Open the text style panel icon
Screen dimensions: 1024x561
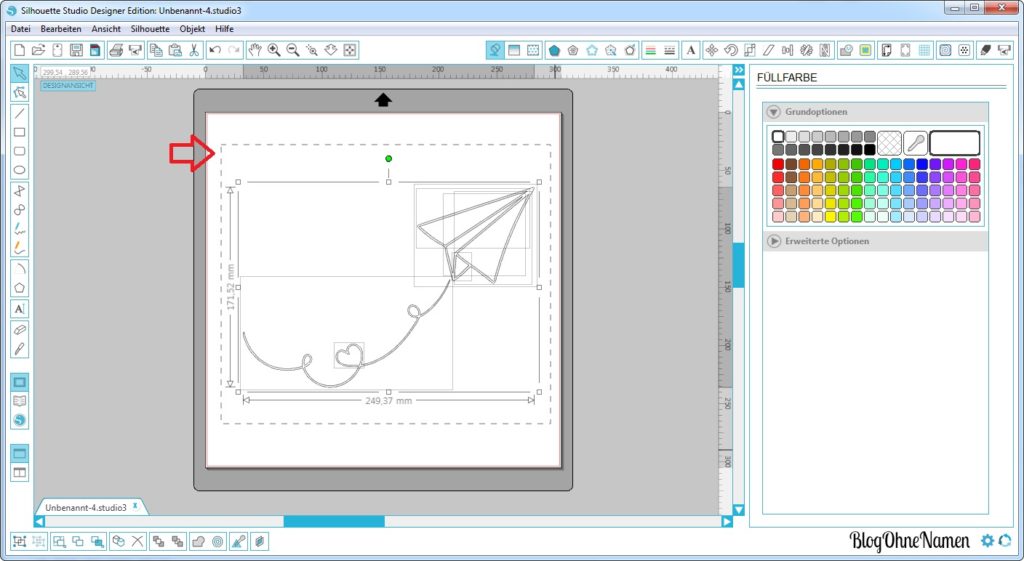(691, 50)
